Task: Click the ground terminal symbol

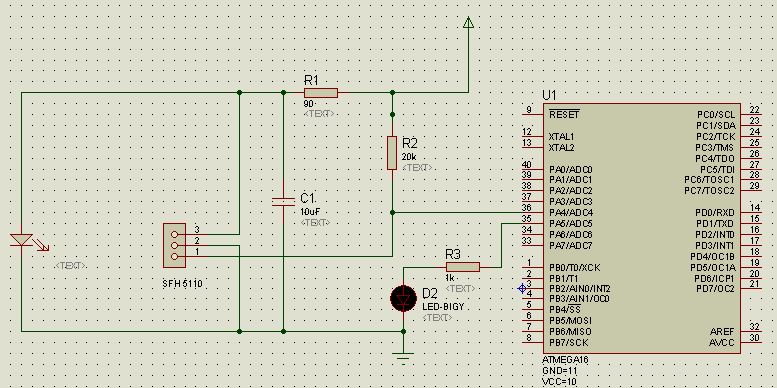Action: pos(404,355)
